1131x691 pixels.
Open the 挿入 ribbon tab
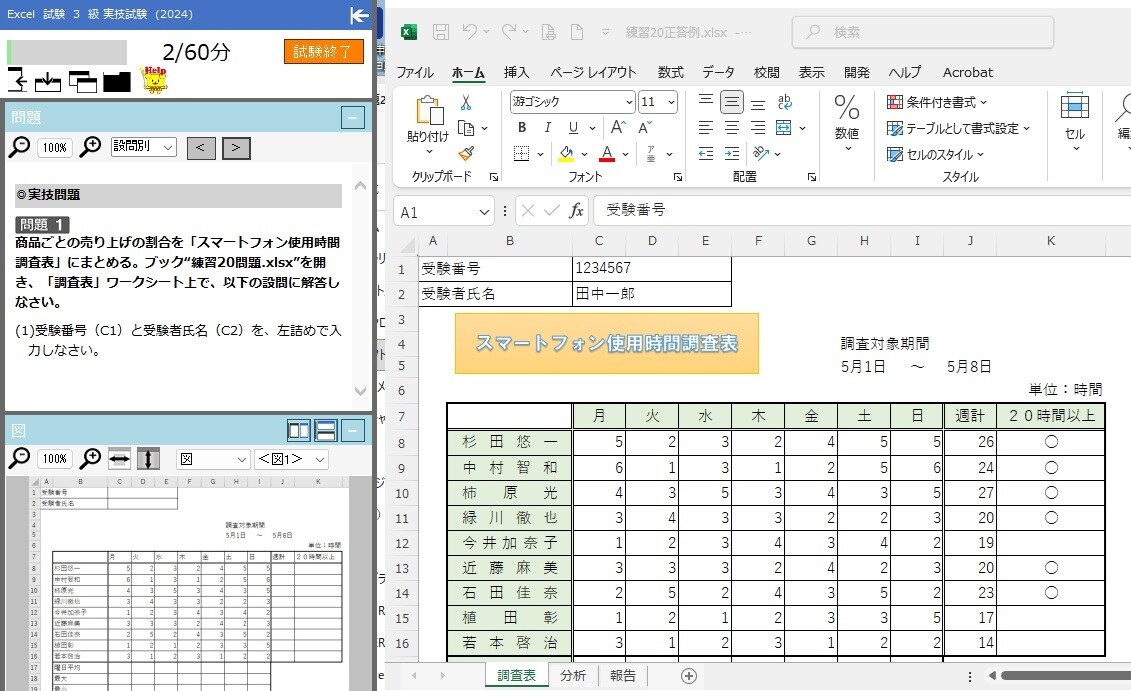point(516,72)
